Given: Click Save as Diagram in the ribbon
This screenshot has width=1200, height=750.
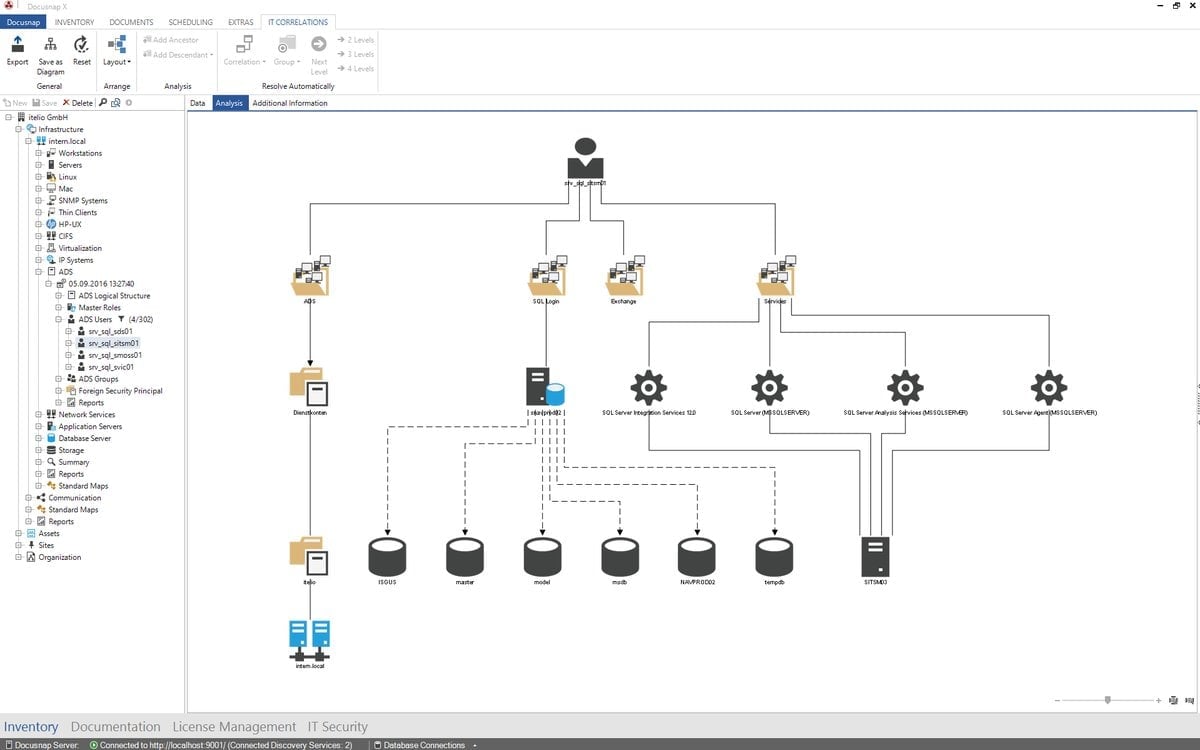Looking at the screenshot, I should tap(51, 56).
